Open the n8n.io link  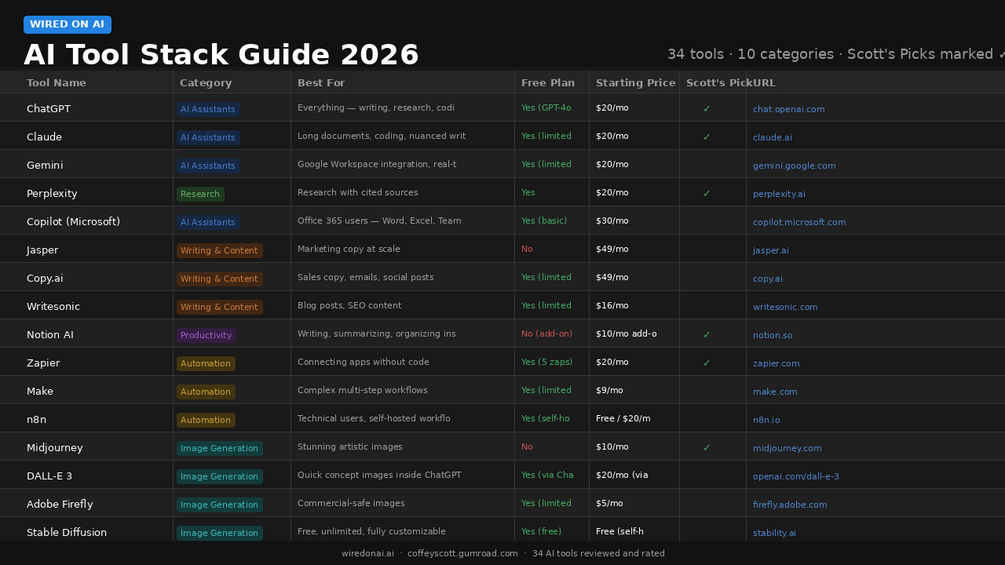(x=766, y=419)
